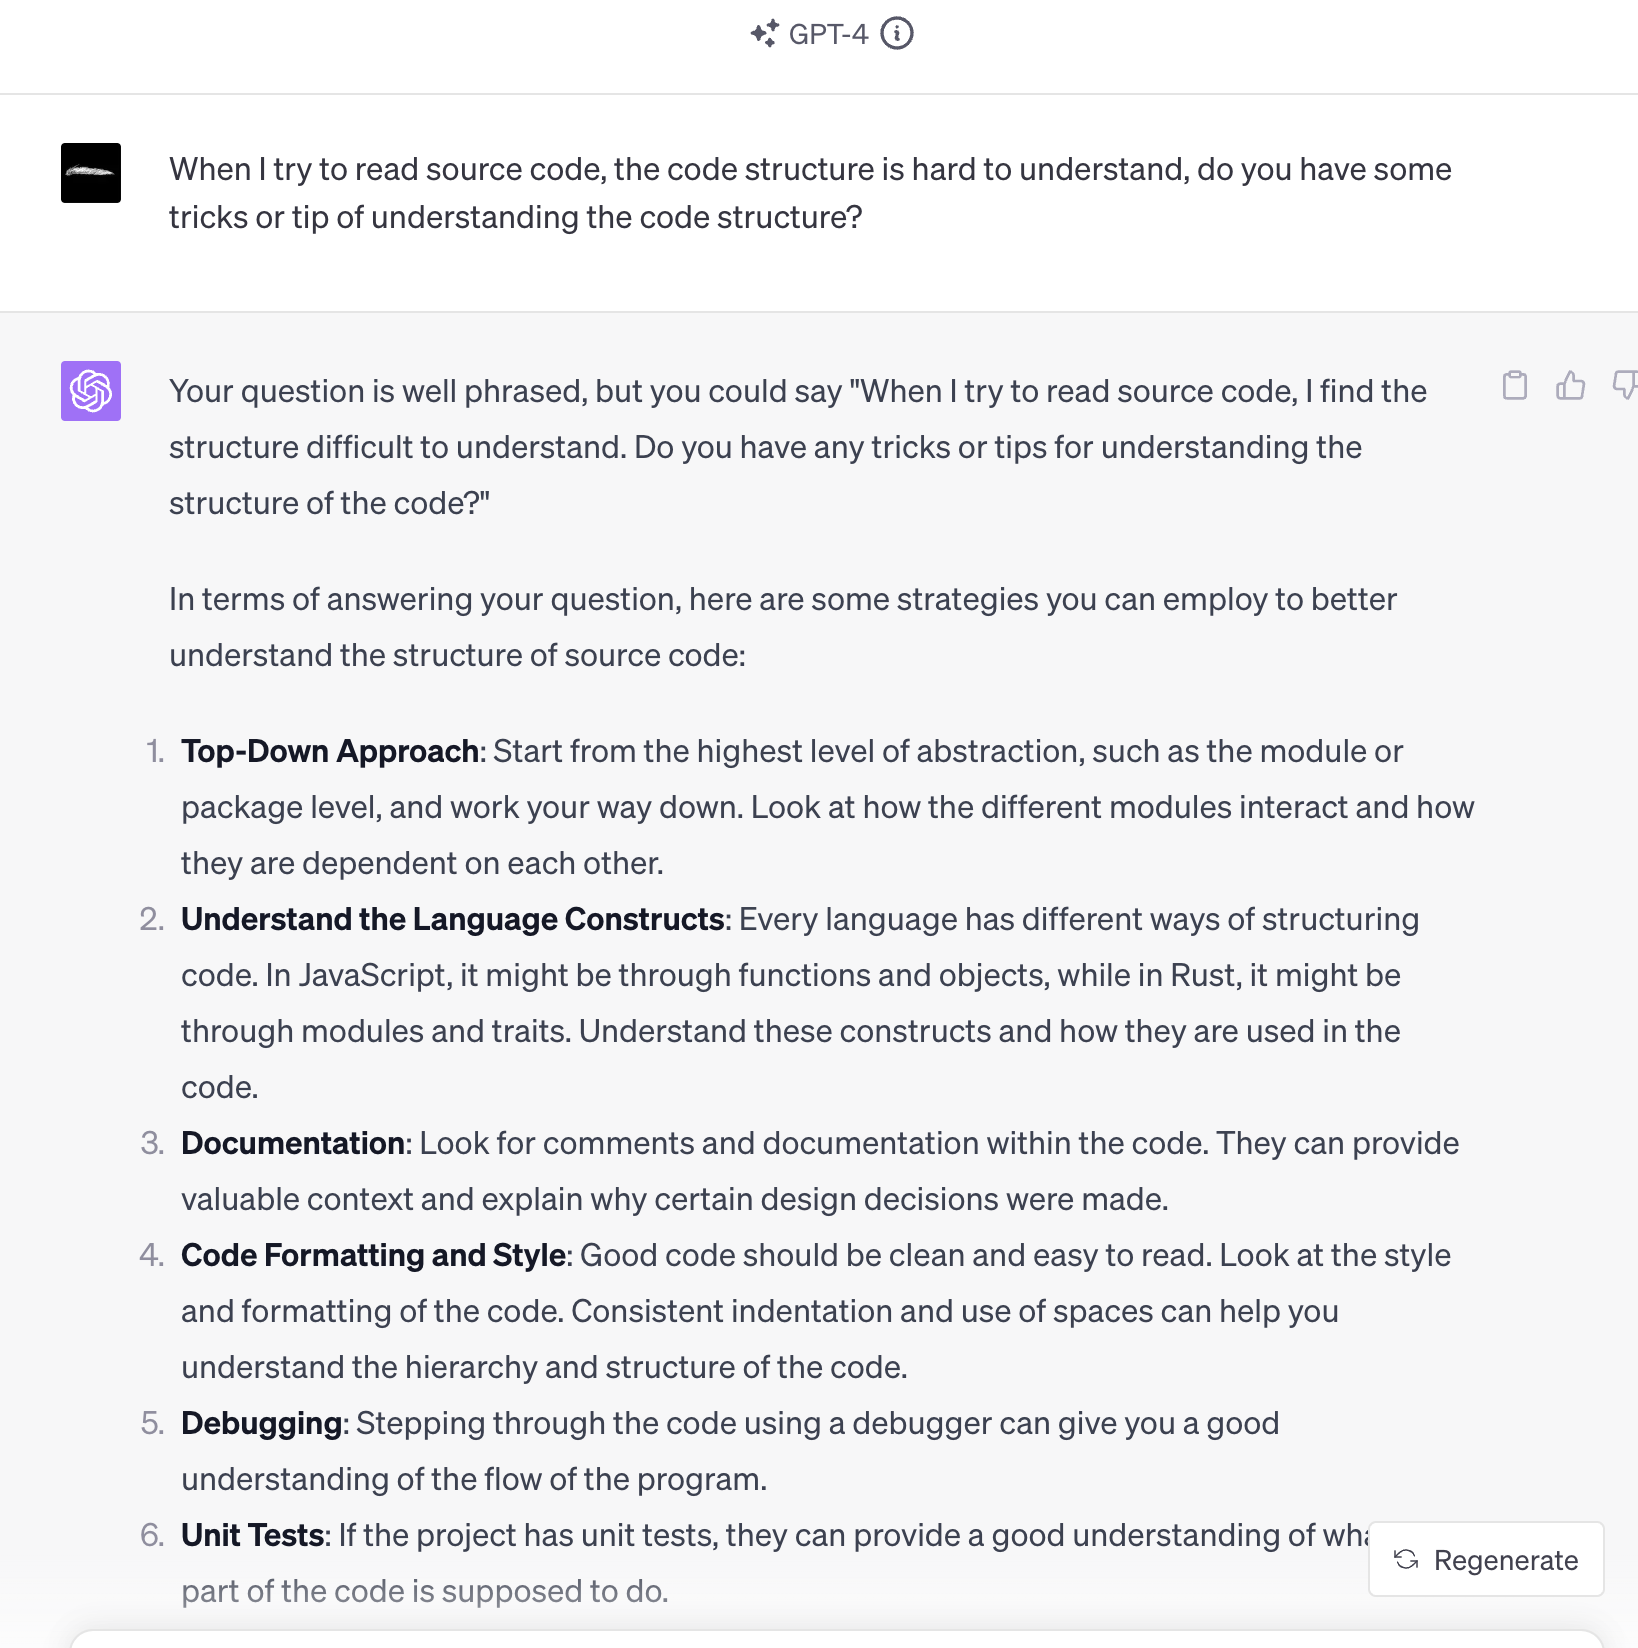Click the 'Top-Down Approach' list heading
Screen dimensions: 1638x1648
(330, 751)
